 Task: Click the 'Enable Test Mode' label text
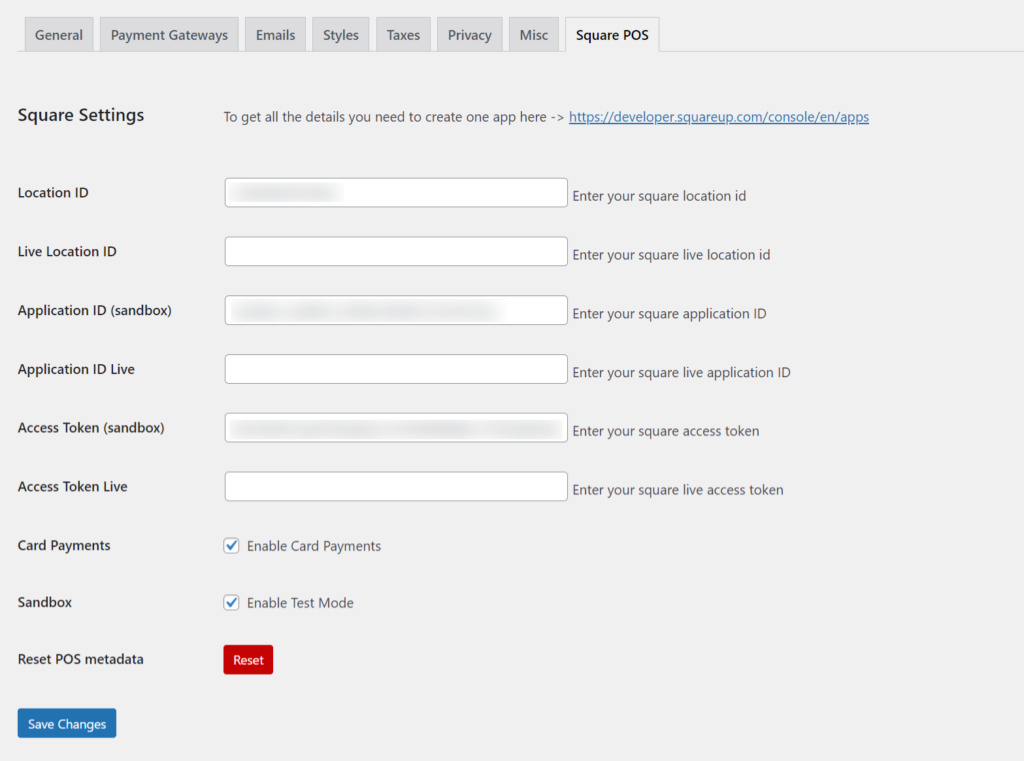300,603
